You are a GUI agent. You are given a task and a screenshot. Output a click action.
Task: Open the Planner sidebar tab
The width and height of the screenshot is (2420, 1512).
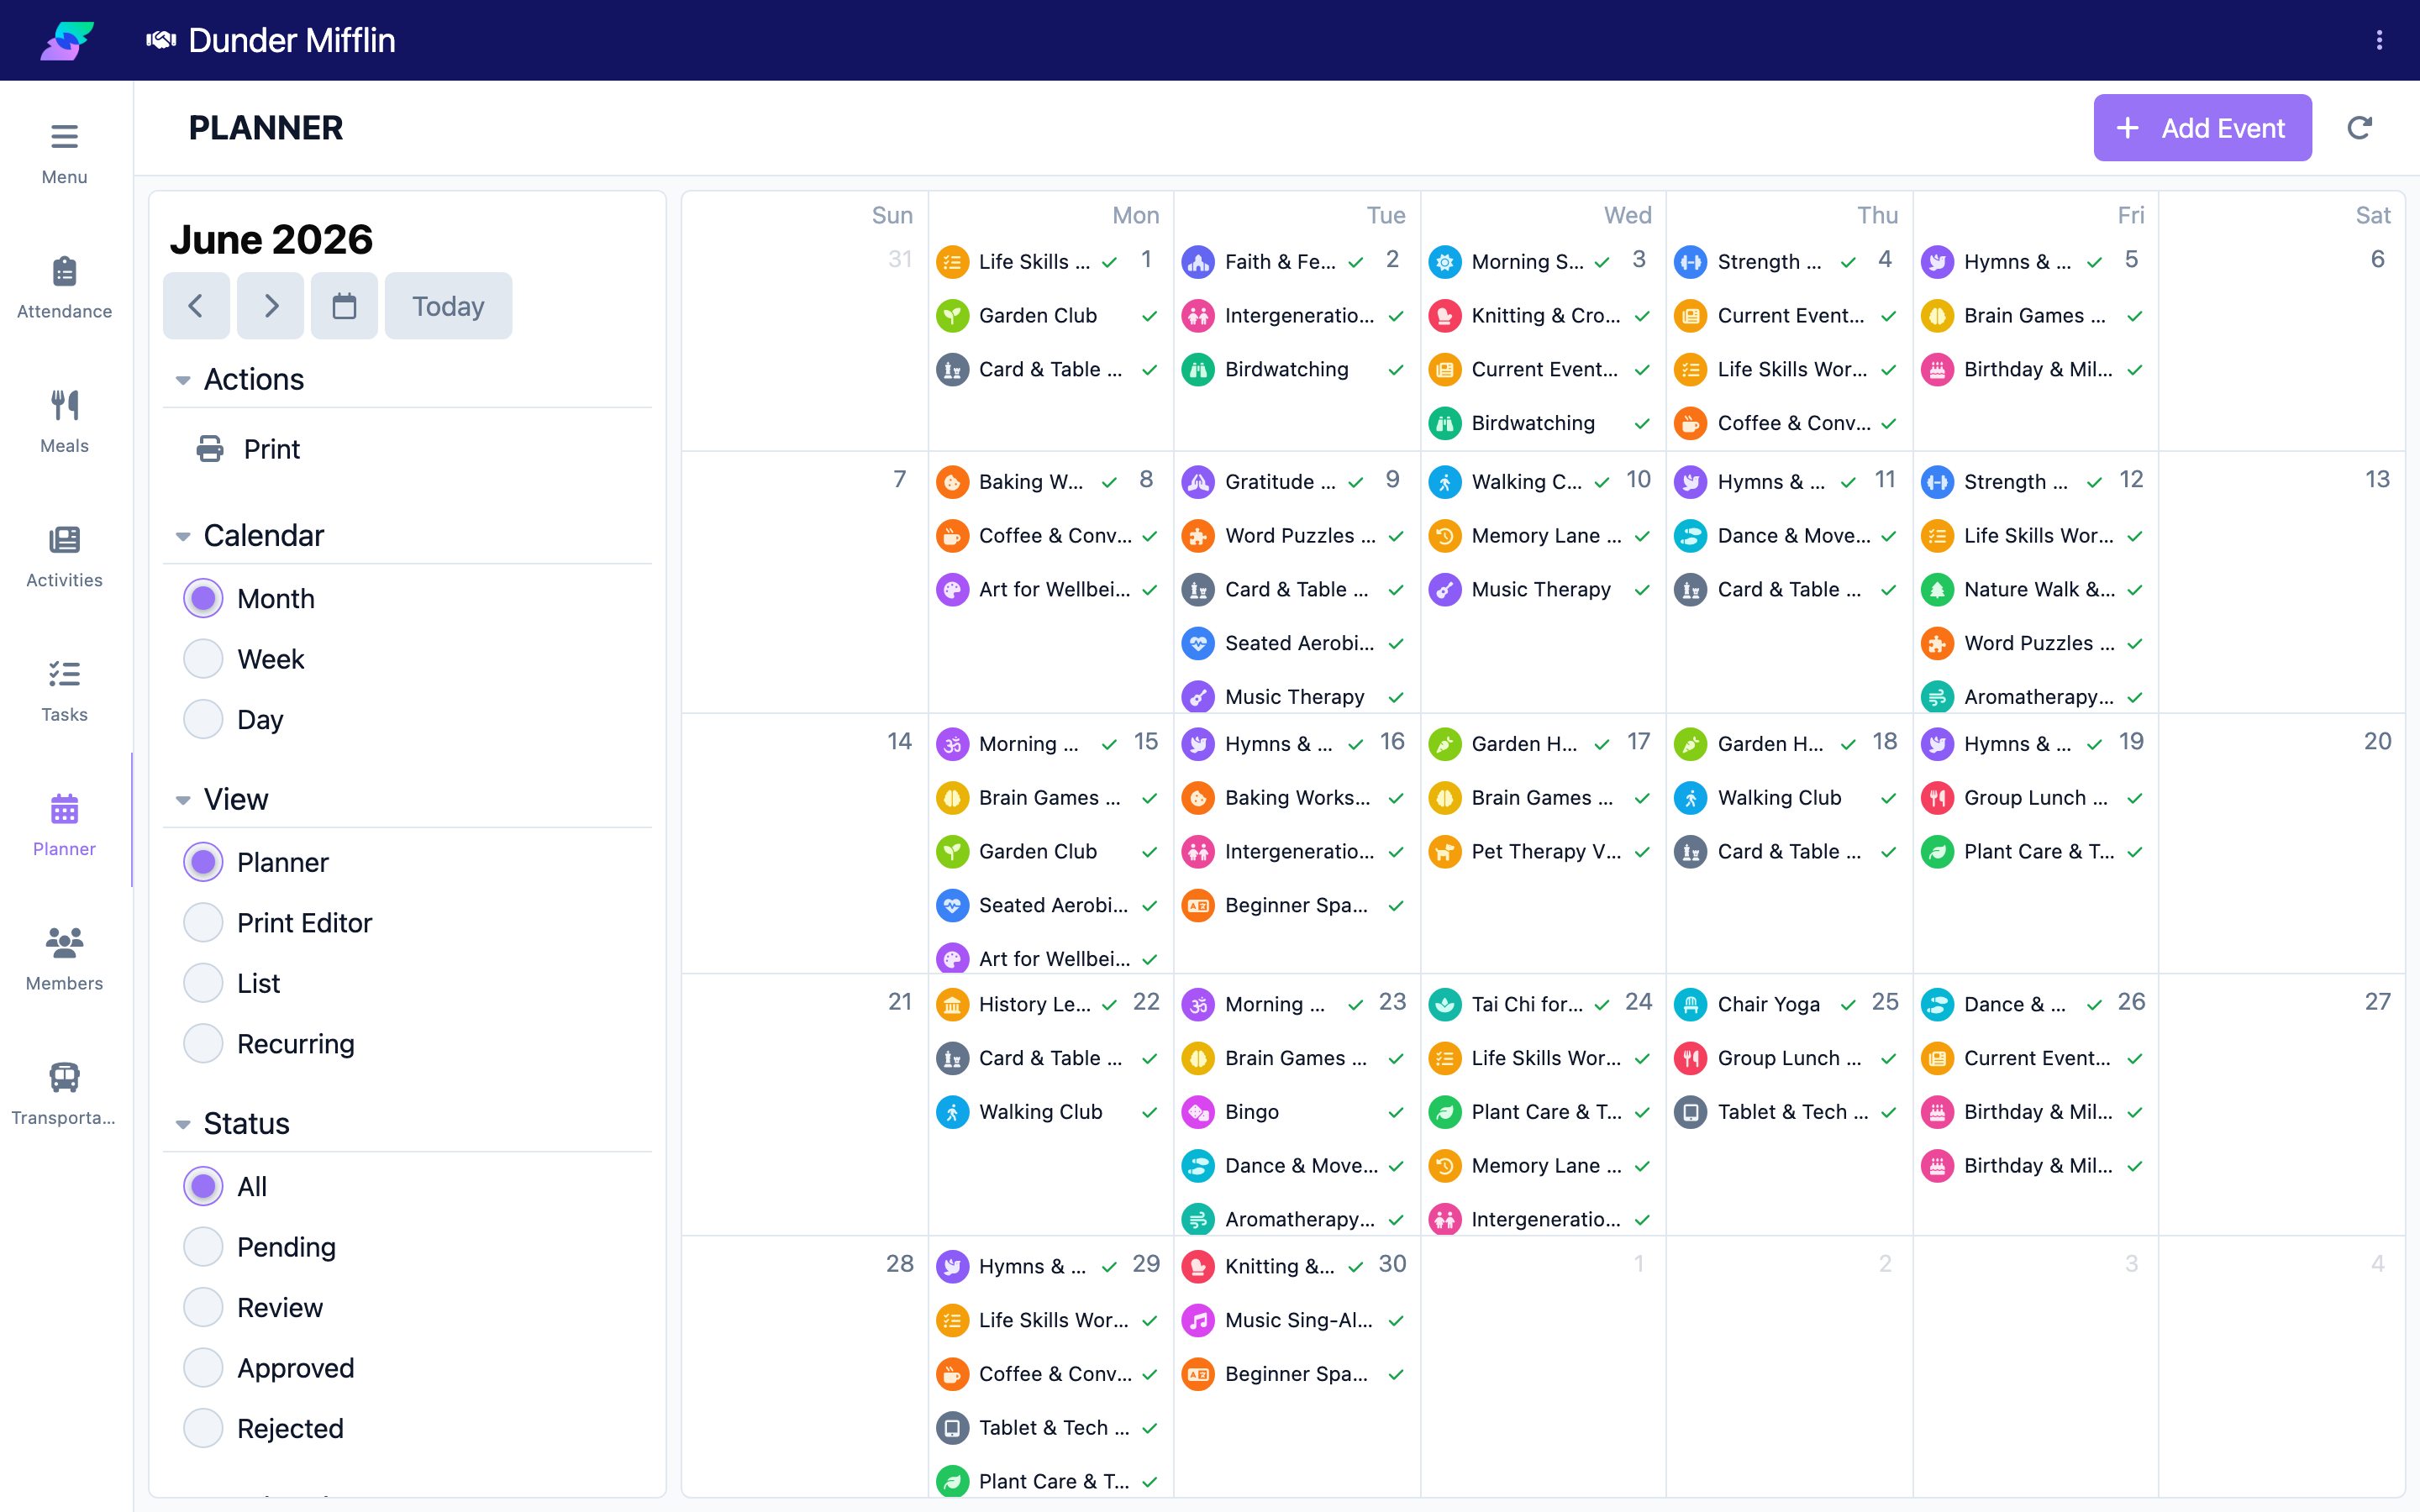[64, 825]
